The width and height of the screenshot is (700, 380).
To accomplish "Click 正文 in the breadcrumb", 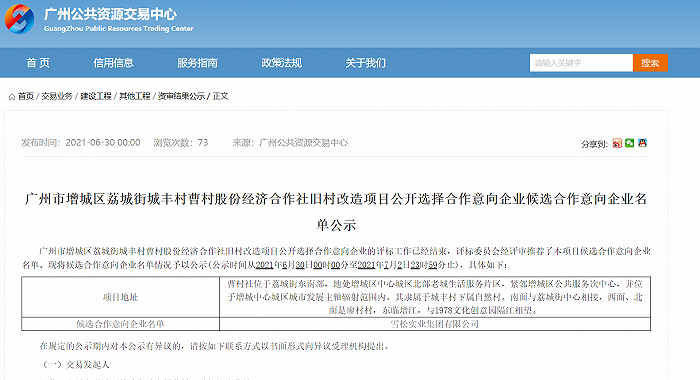I will (220, 96).
